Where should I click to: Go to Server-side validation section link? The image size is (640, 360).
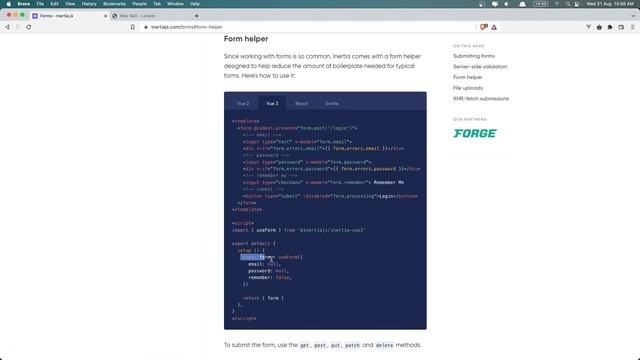point(480,67)
